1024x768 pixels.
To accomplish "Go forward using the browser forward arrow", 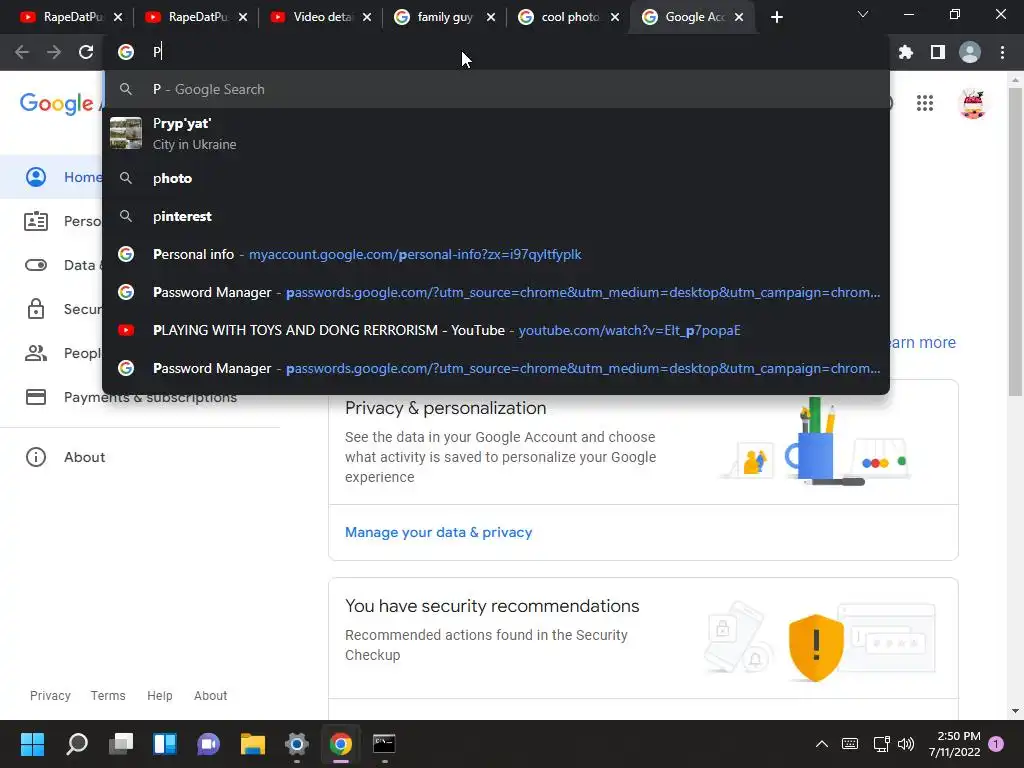I will coord(54,52).
